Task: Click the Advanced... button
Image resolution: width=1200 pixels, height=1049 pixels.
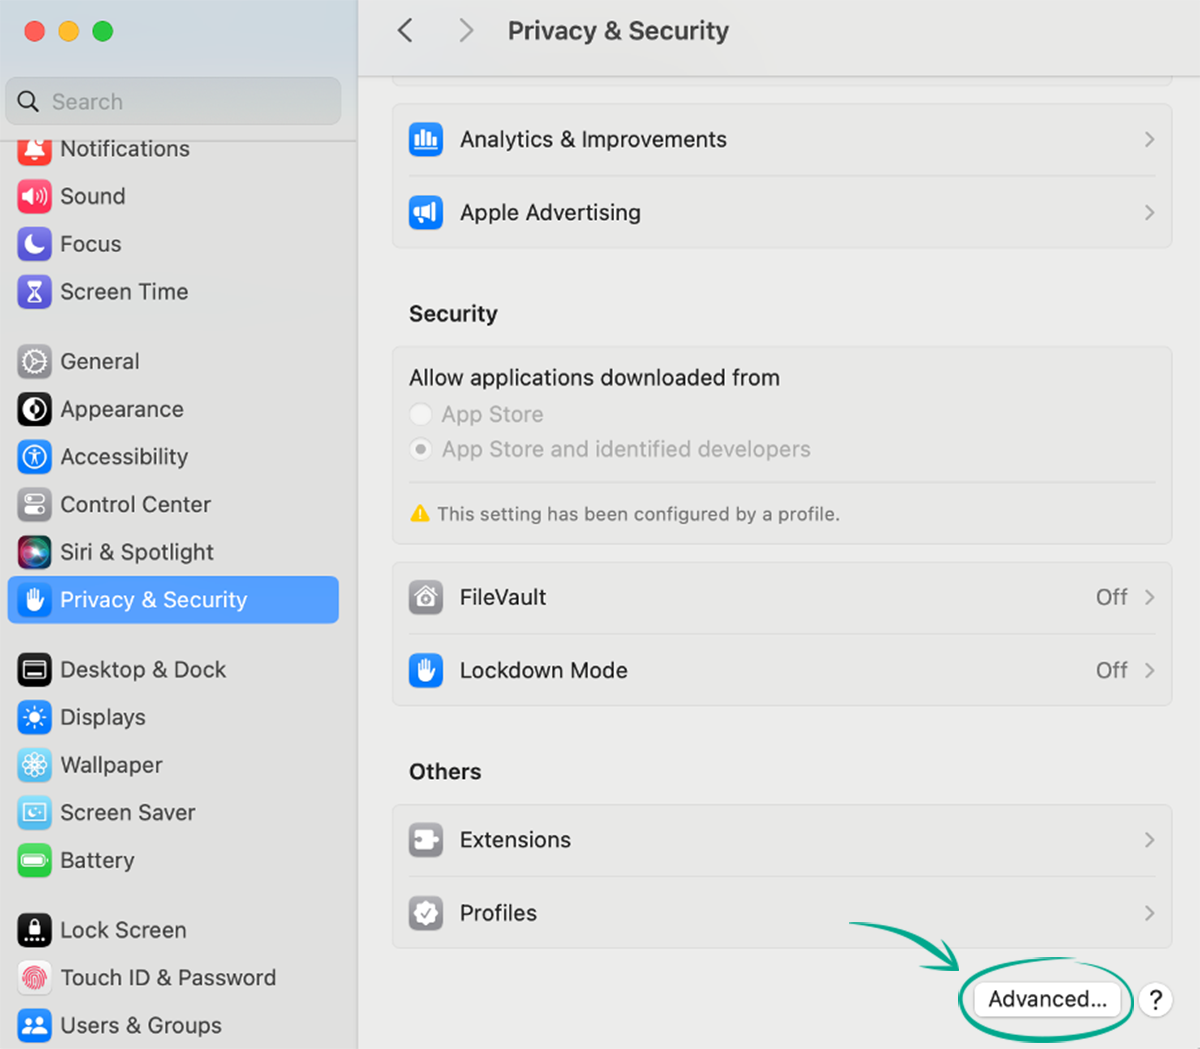Action: pyautogui.click(x=1047, y=999)
